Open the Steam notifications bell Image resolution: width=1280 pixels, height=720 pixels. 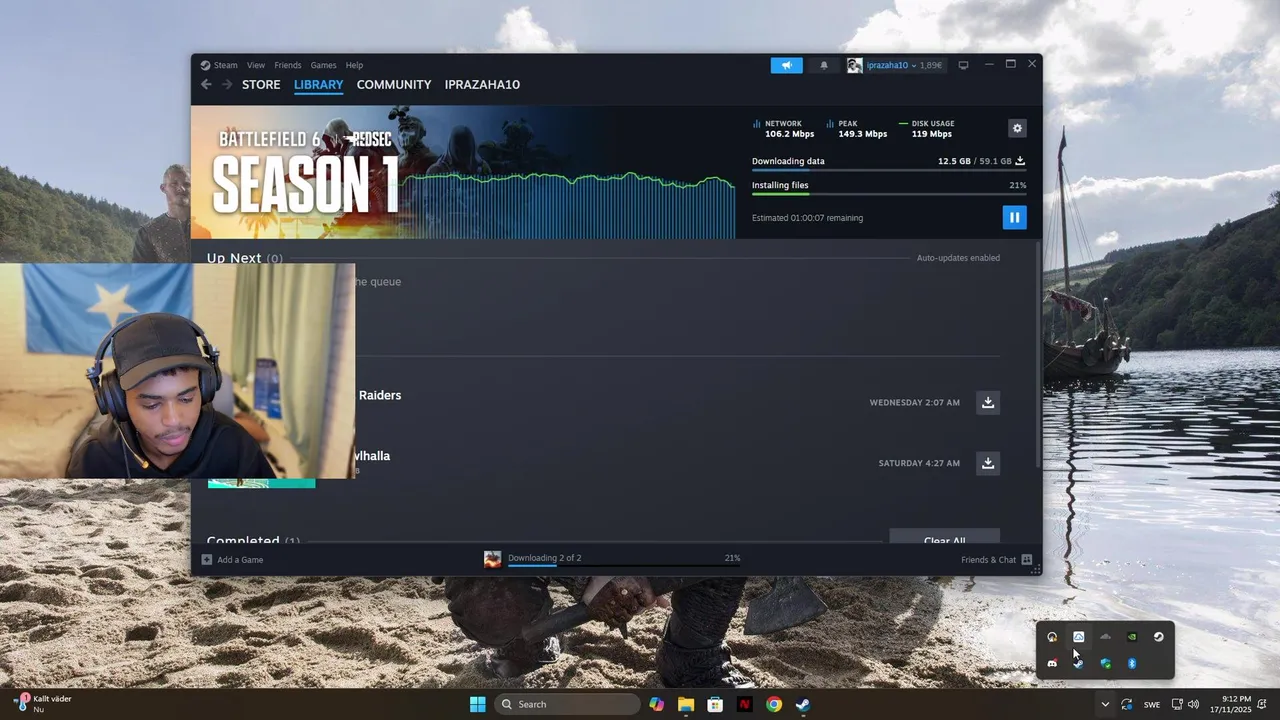pos(824,65)
